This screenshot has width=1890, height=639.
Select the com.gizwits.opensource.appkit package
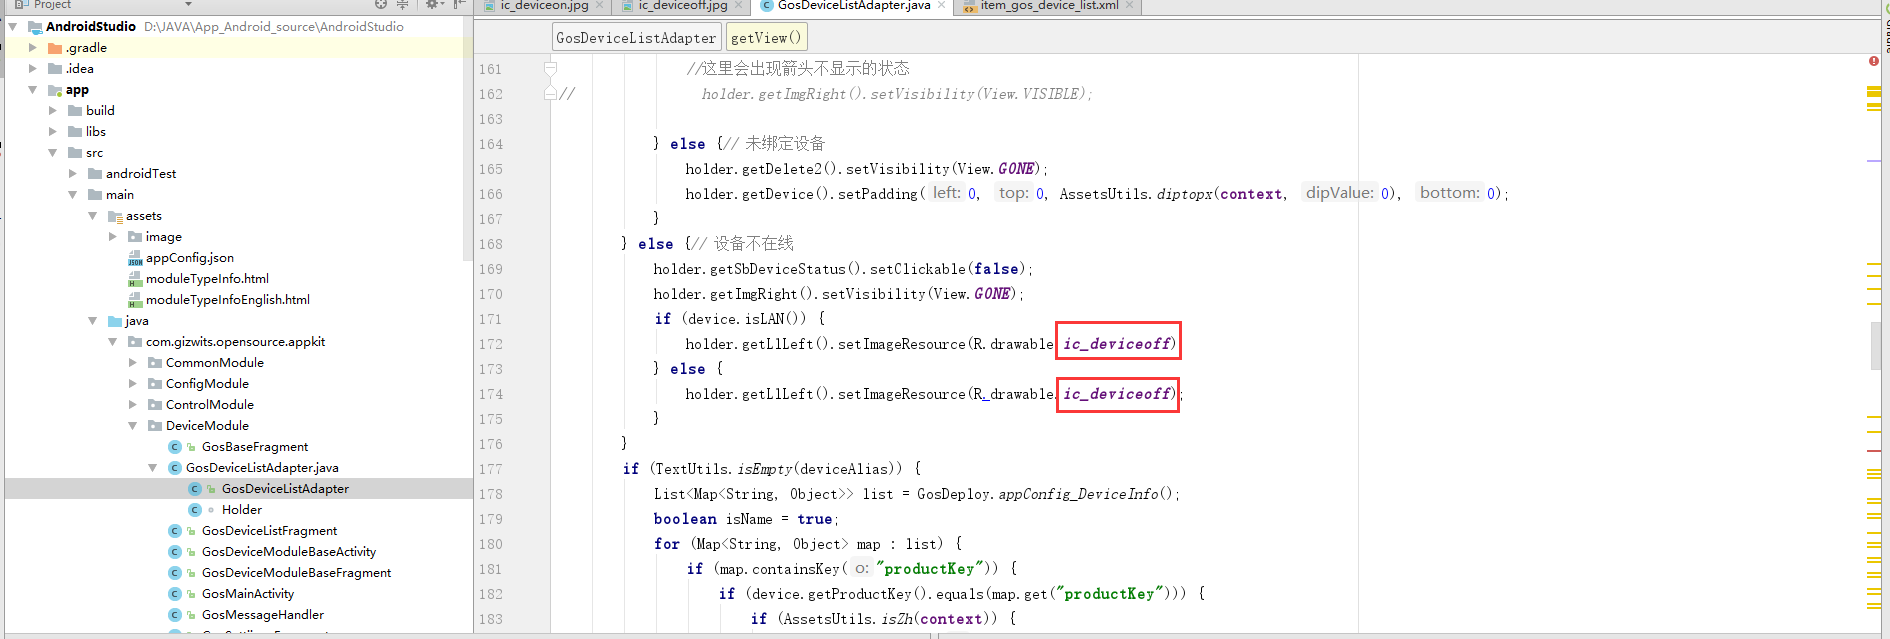(x=235, y=342)
